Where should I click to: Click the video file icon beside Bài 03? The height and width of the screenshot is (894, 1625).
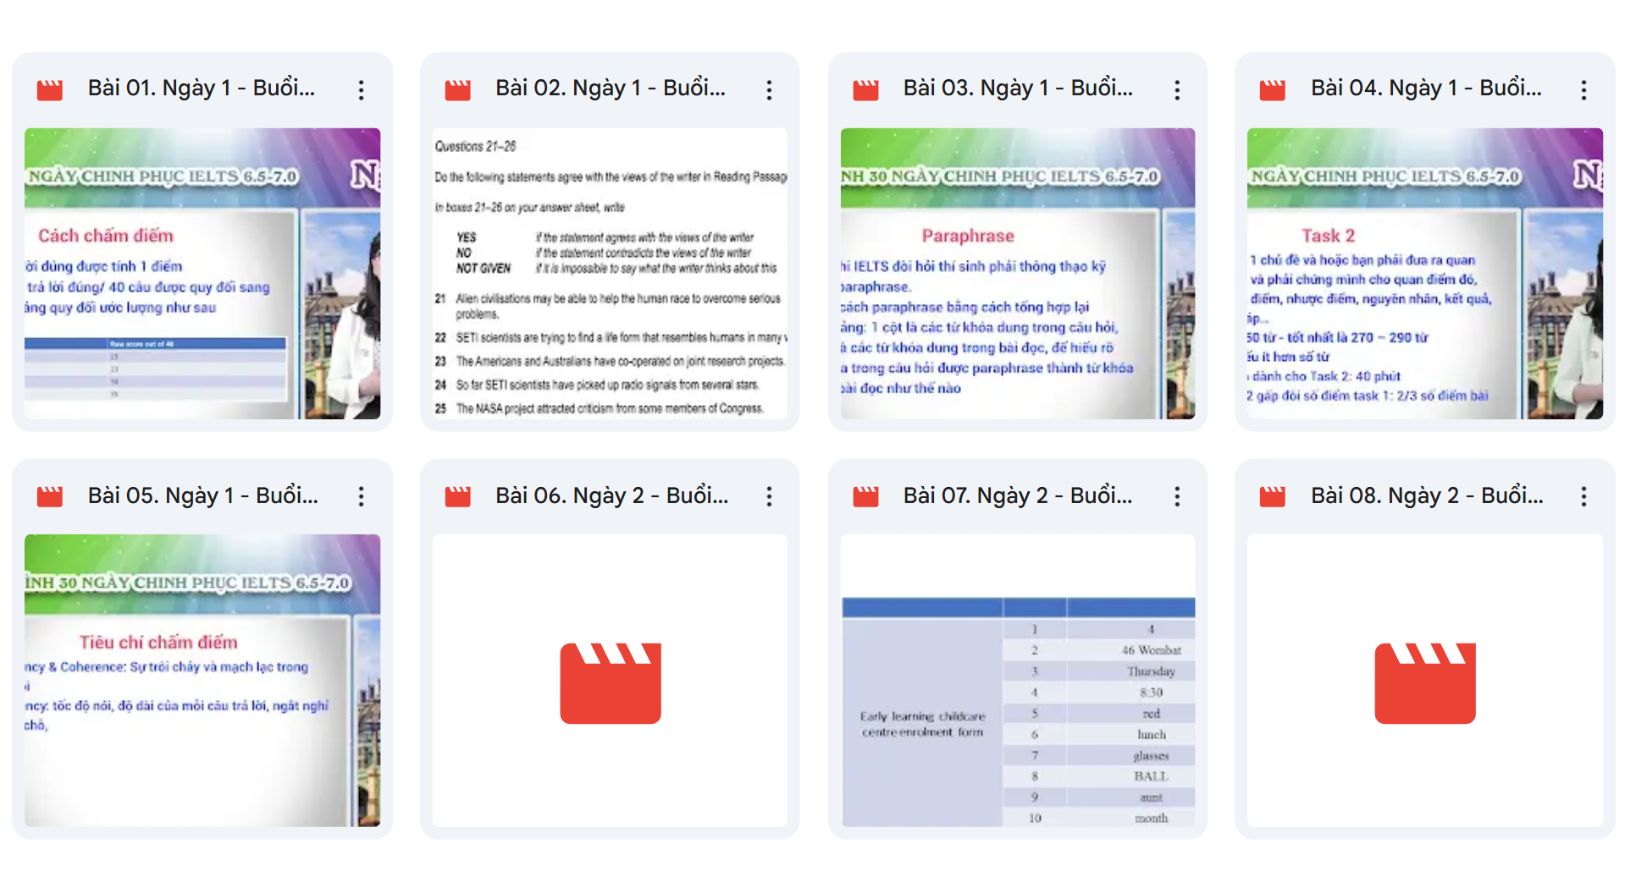pos(866,90)
